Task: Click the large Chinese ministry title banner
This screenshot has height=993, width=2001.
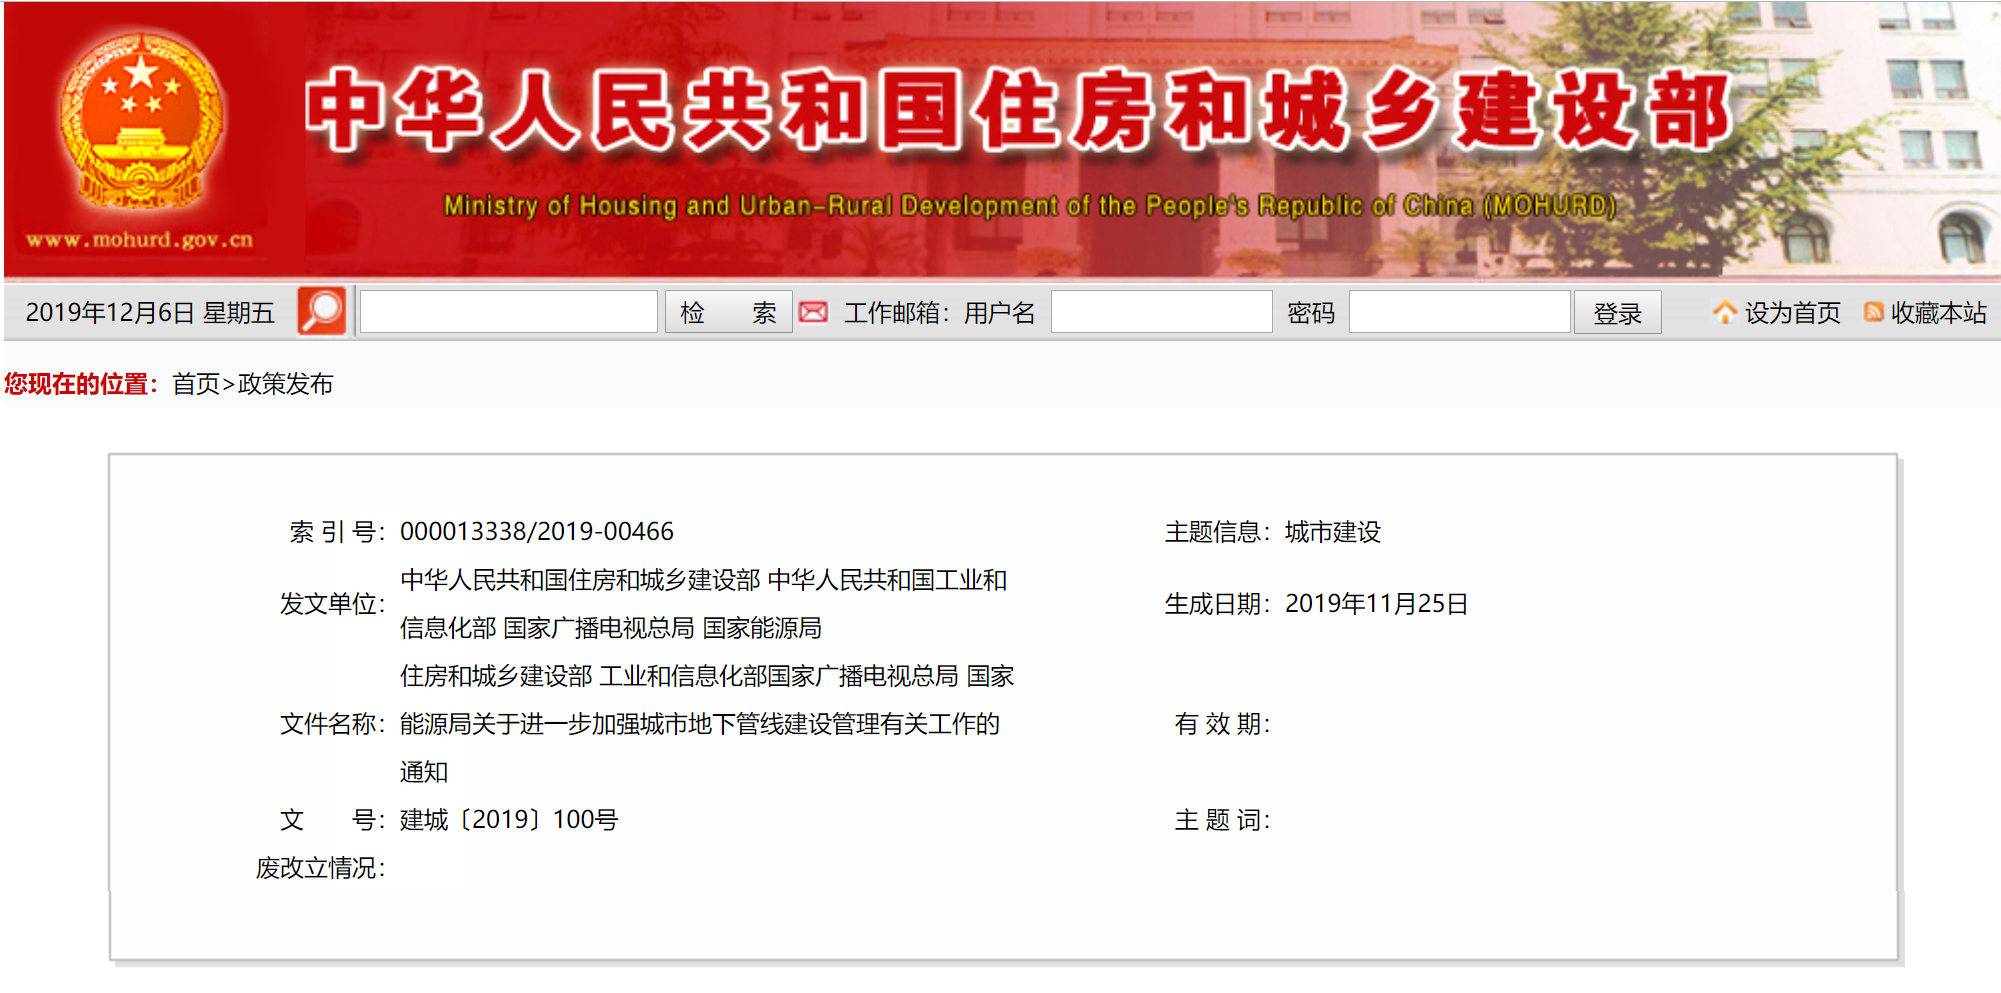Action: click(x=1018, y=112)
